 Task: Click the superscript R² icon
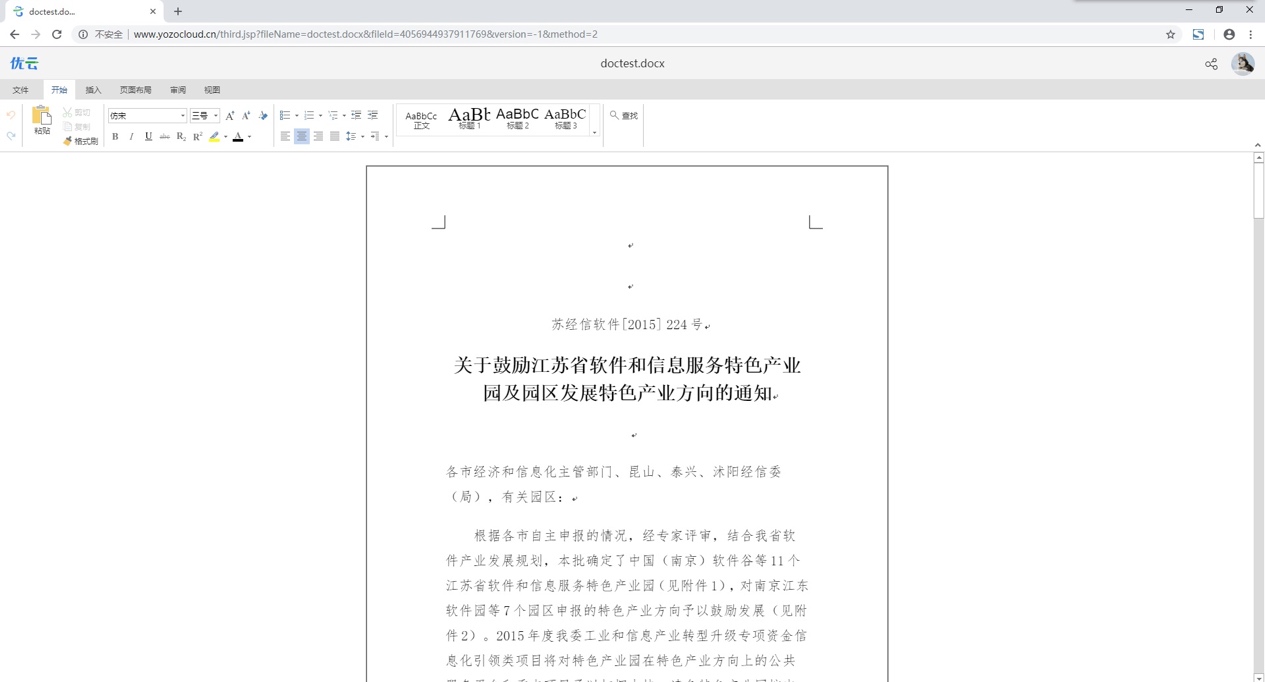[198, 137]
